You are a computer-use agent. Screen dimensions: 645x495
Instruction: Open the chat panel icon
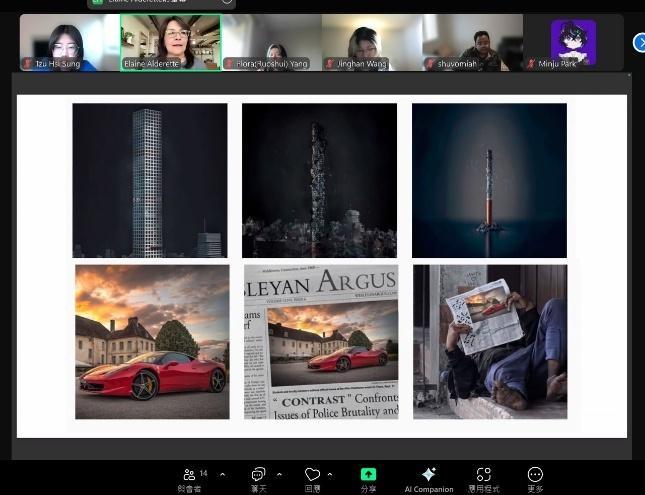pyautogui.click(x=258, y=474)
